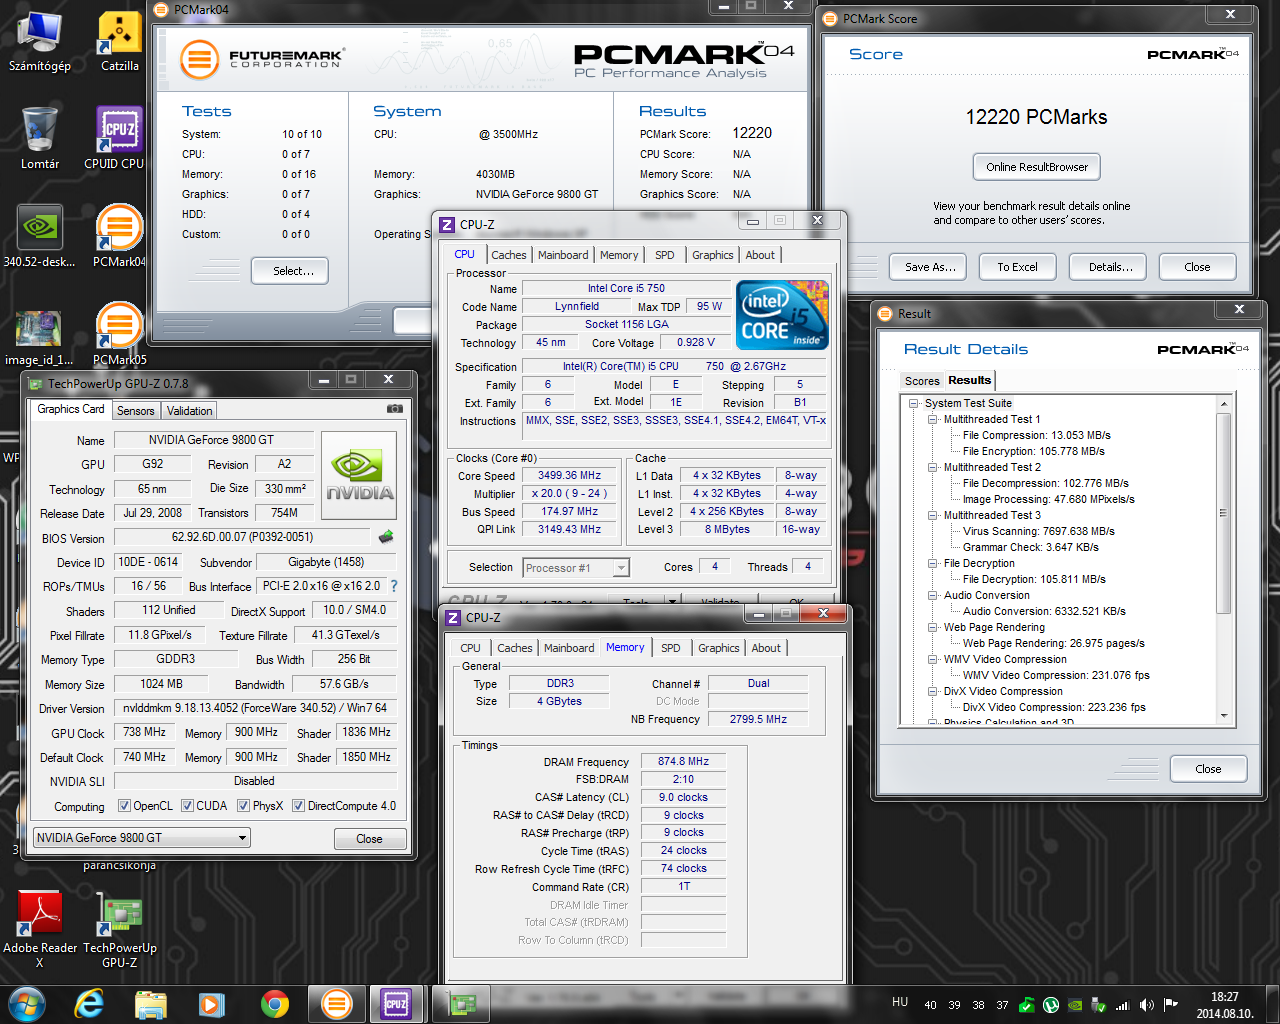Screen dimensions: 1280x1024
Task: Toggle the DirectCompute 4.0 checkbox
Action: 298,806
